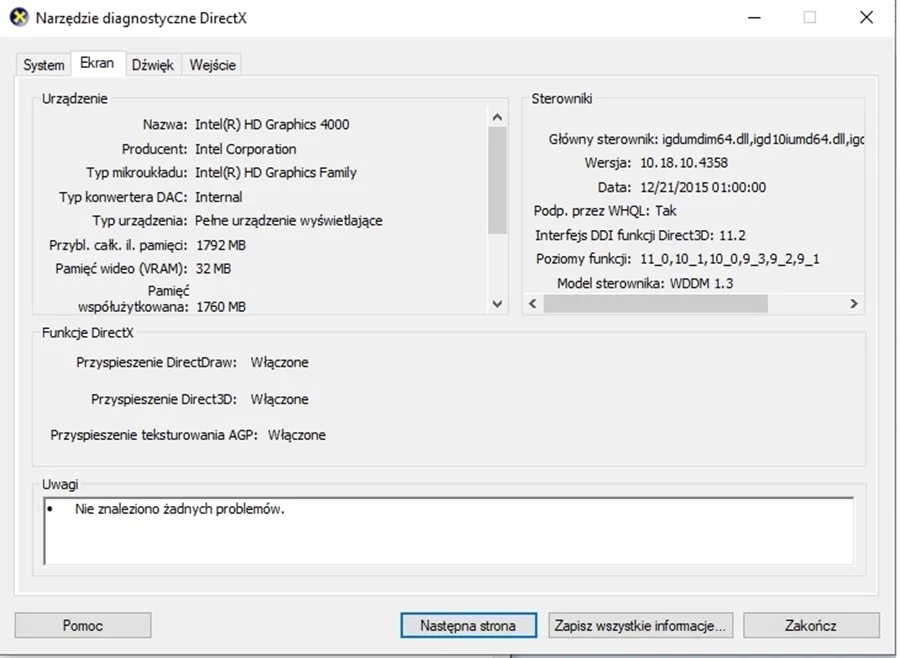
Task: Click the window title Narzędzie diagnostyczne DirectX
Action: 141,18
